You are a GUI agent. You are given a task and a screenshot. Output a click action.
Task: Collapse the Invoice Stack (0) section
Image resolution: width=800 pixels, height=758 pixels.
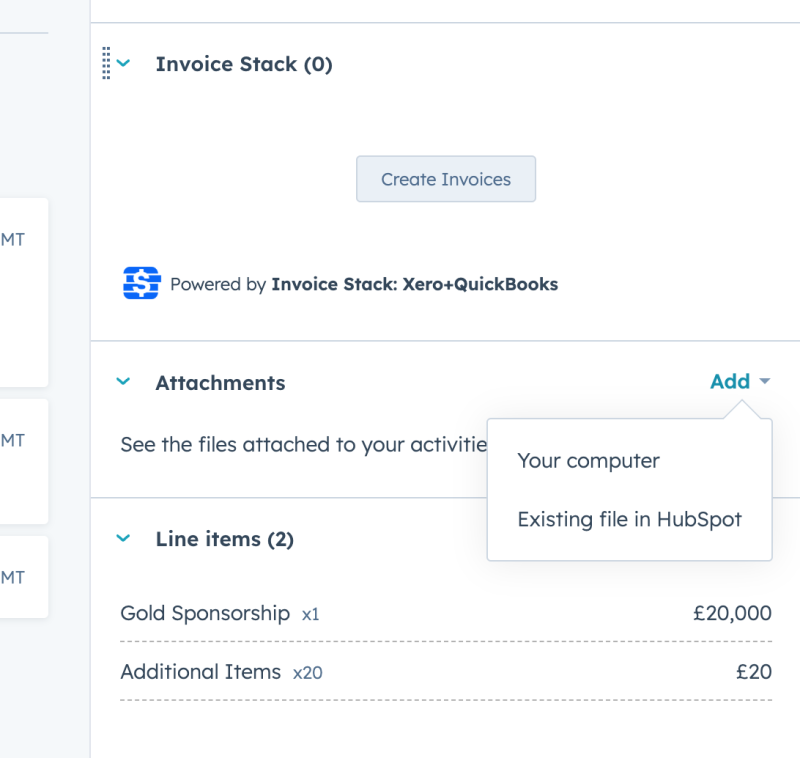[x=125, y=63]
